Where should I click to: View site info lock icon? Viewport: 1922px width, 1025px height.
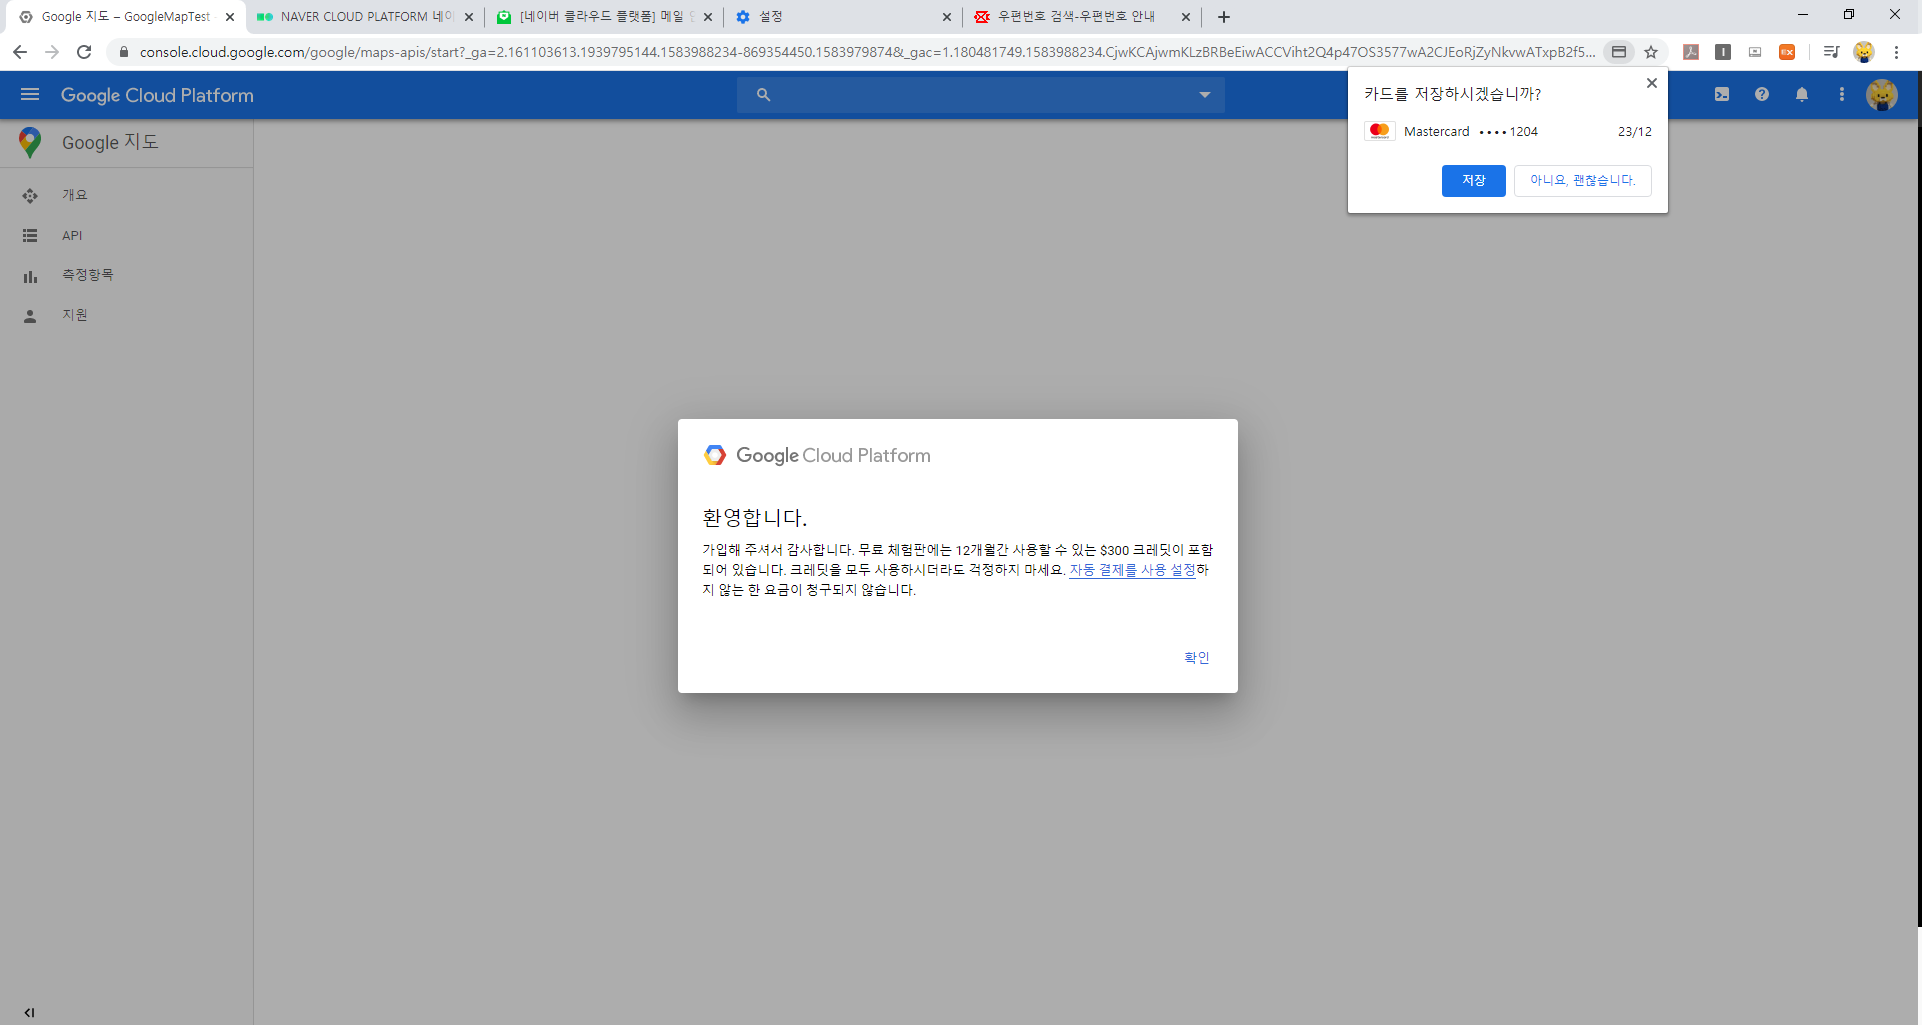123,52
